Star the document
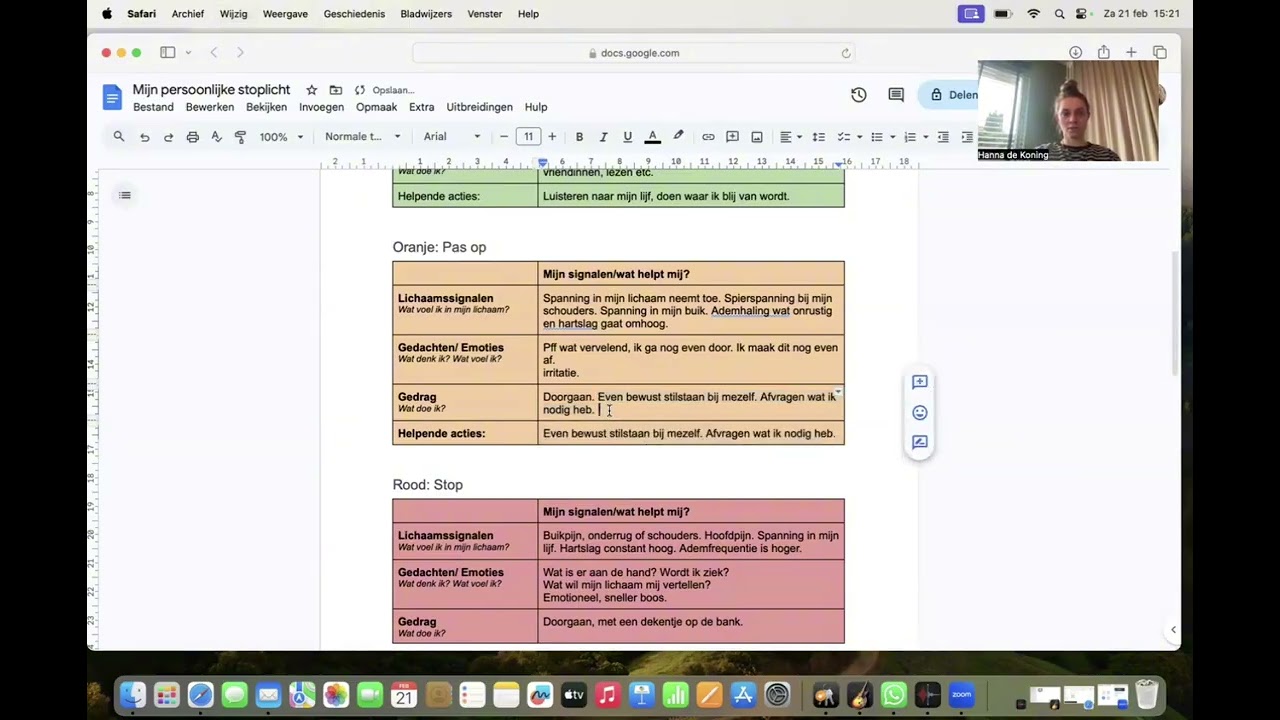This screenshot has height=720, width=1280. [x=311, y=90]
